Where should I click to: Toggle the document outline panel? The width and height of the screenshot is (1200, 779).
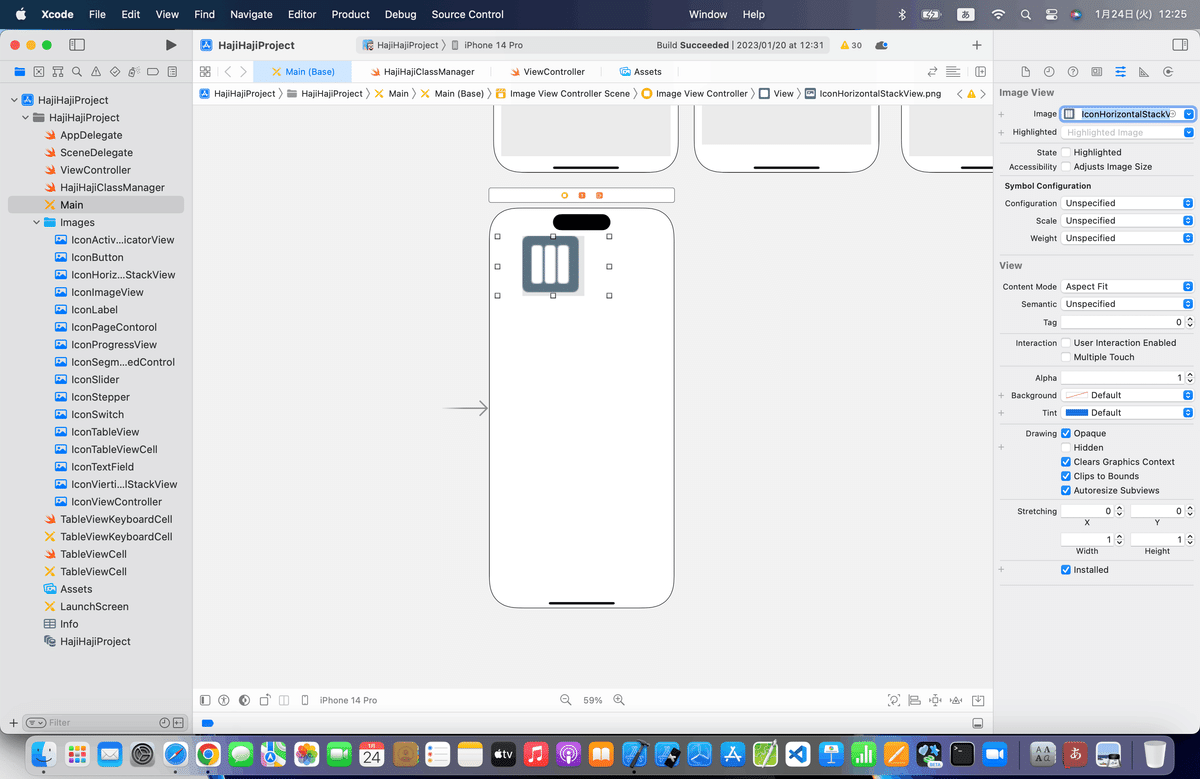point(205,700)
